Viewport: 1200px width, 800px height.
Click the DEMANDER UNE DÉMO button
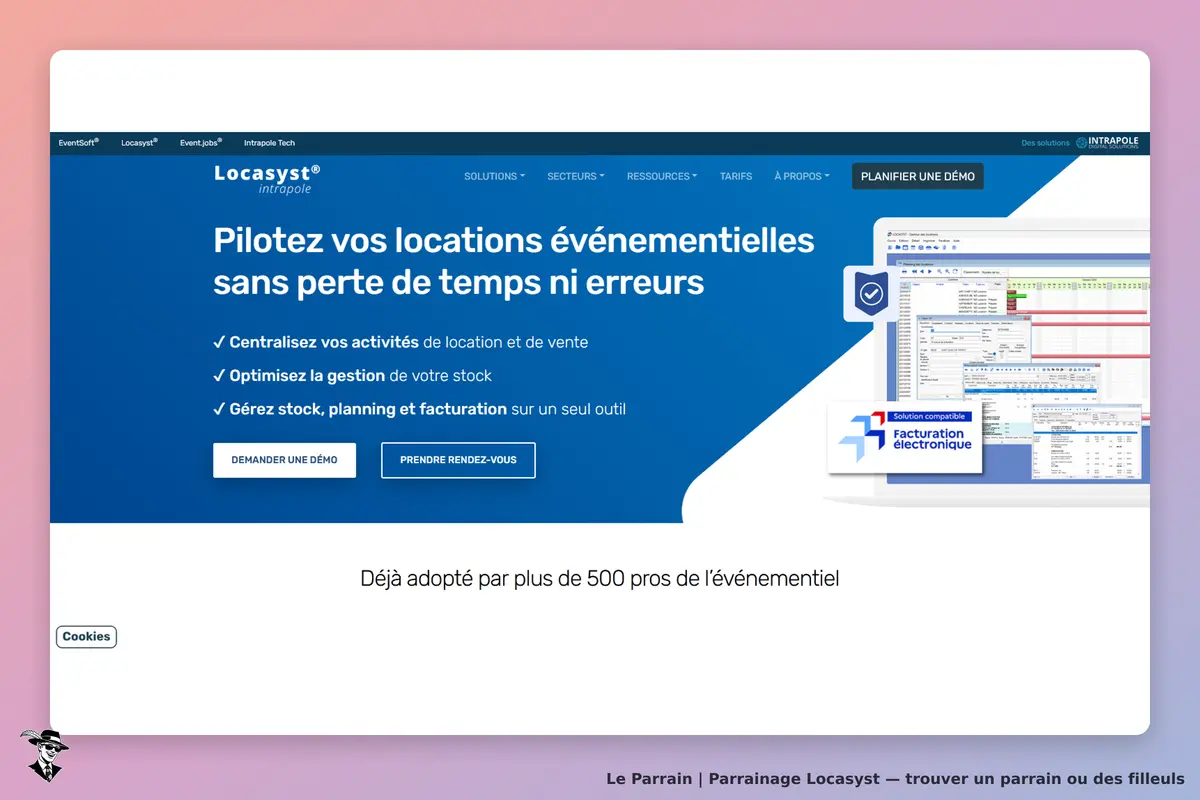284,460
